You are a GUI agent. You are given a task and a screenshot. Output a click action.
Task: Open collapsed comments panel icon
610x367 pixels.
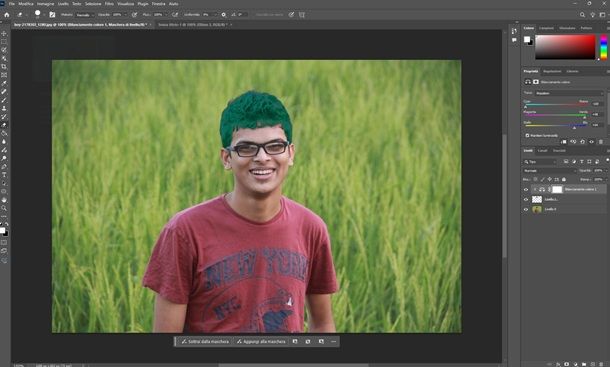pos(514,40)
